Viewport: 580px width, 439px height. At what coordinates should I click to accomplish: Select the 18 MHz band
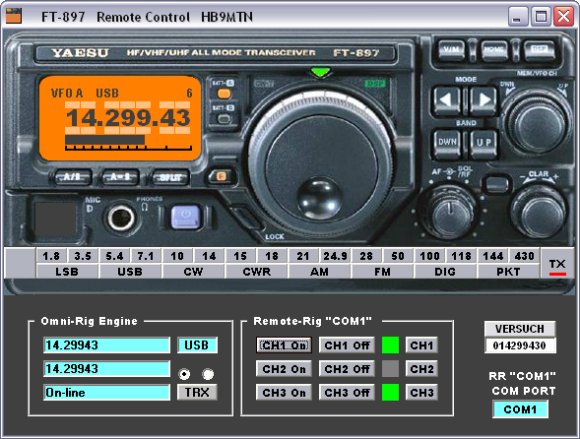272,256
